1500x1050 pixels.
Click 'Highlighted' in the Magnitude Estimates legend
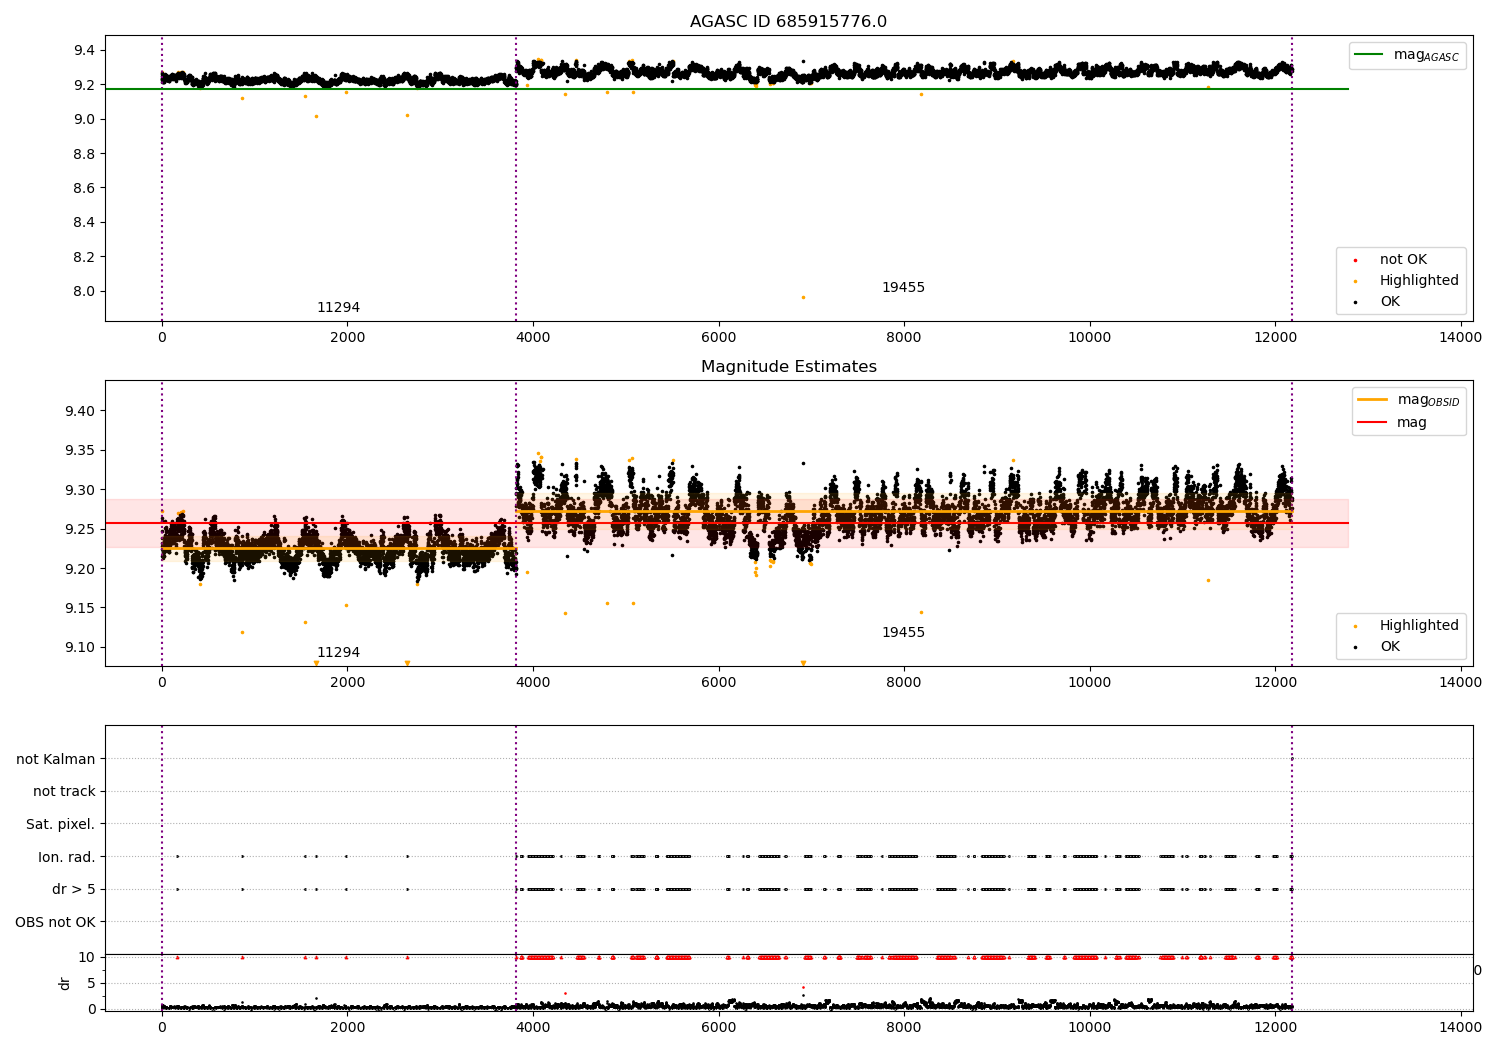pyautogui.click(x=1418, y=626)
